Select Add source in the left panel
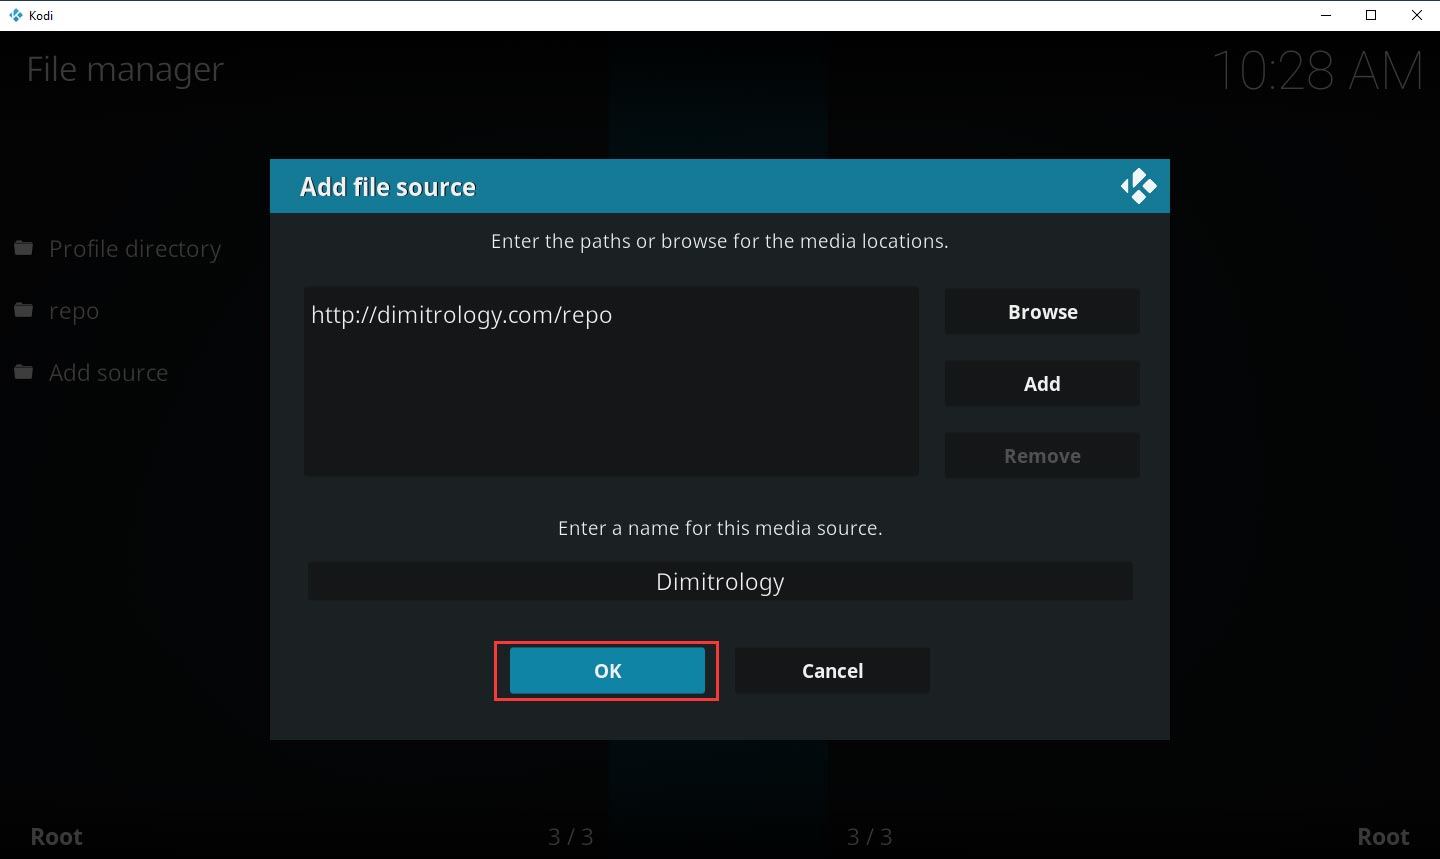Screen dimensions: 1440x859 pyautogui.click(x=108, y=372)
